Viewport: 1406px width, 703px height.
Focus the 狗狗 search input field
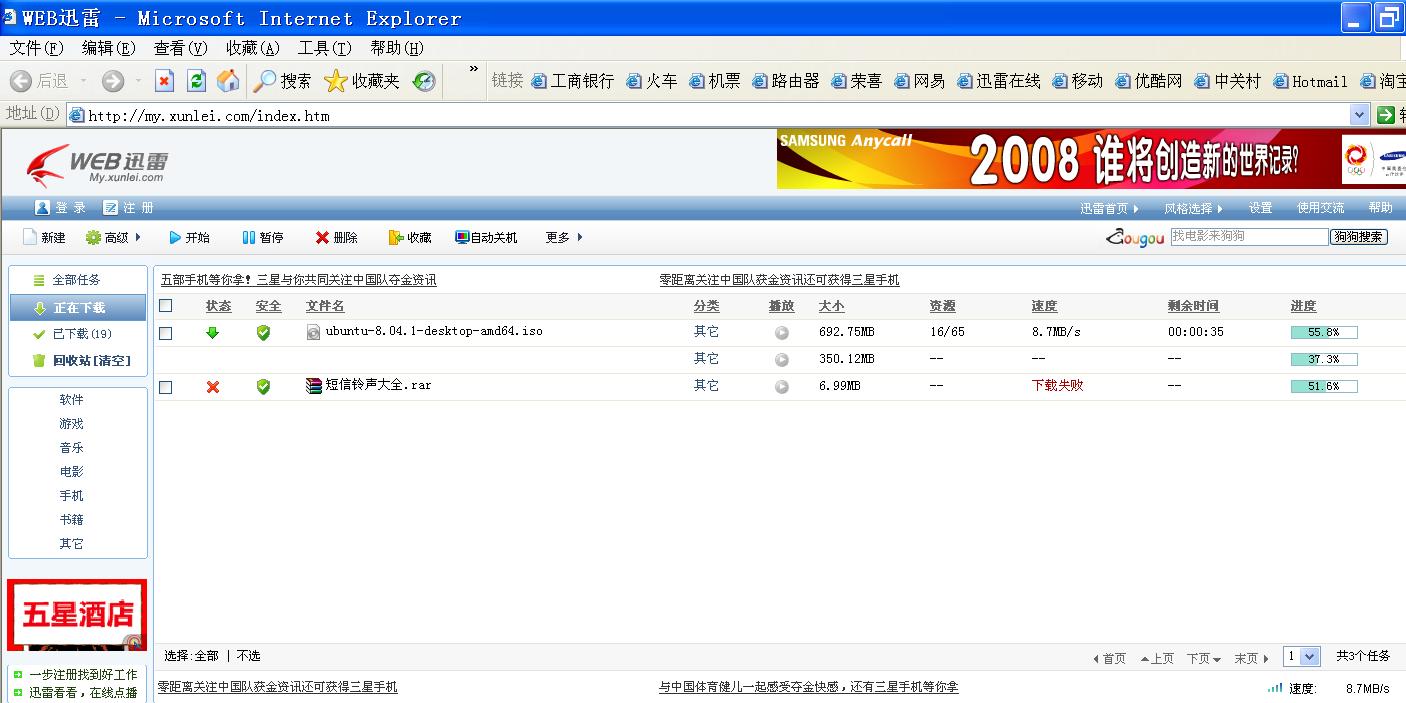(1249, 237)
